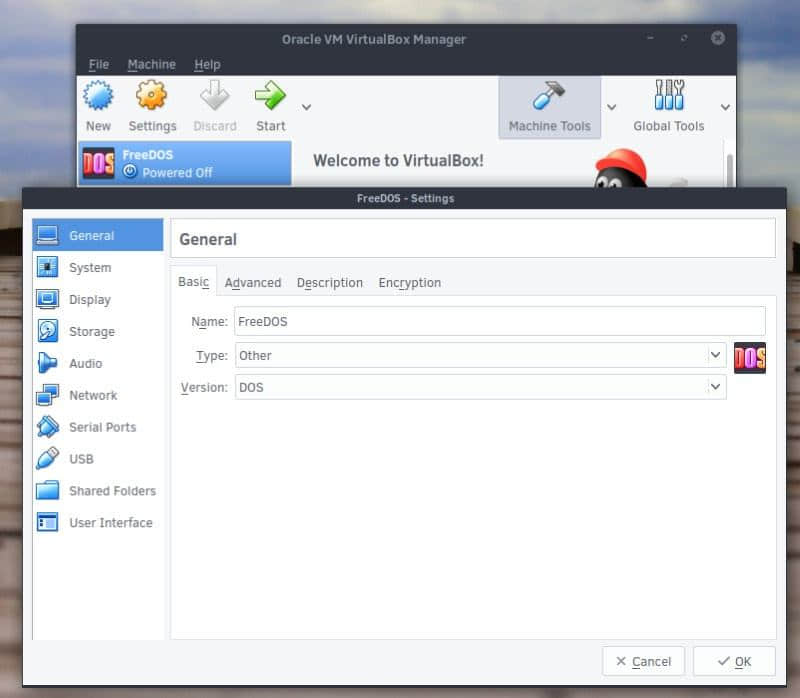Switch to the Encryption tab

(410, 282)
